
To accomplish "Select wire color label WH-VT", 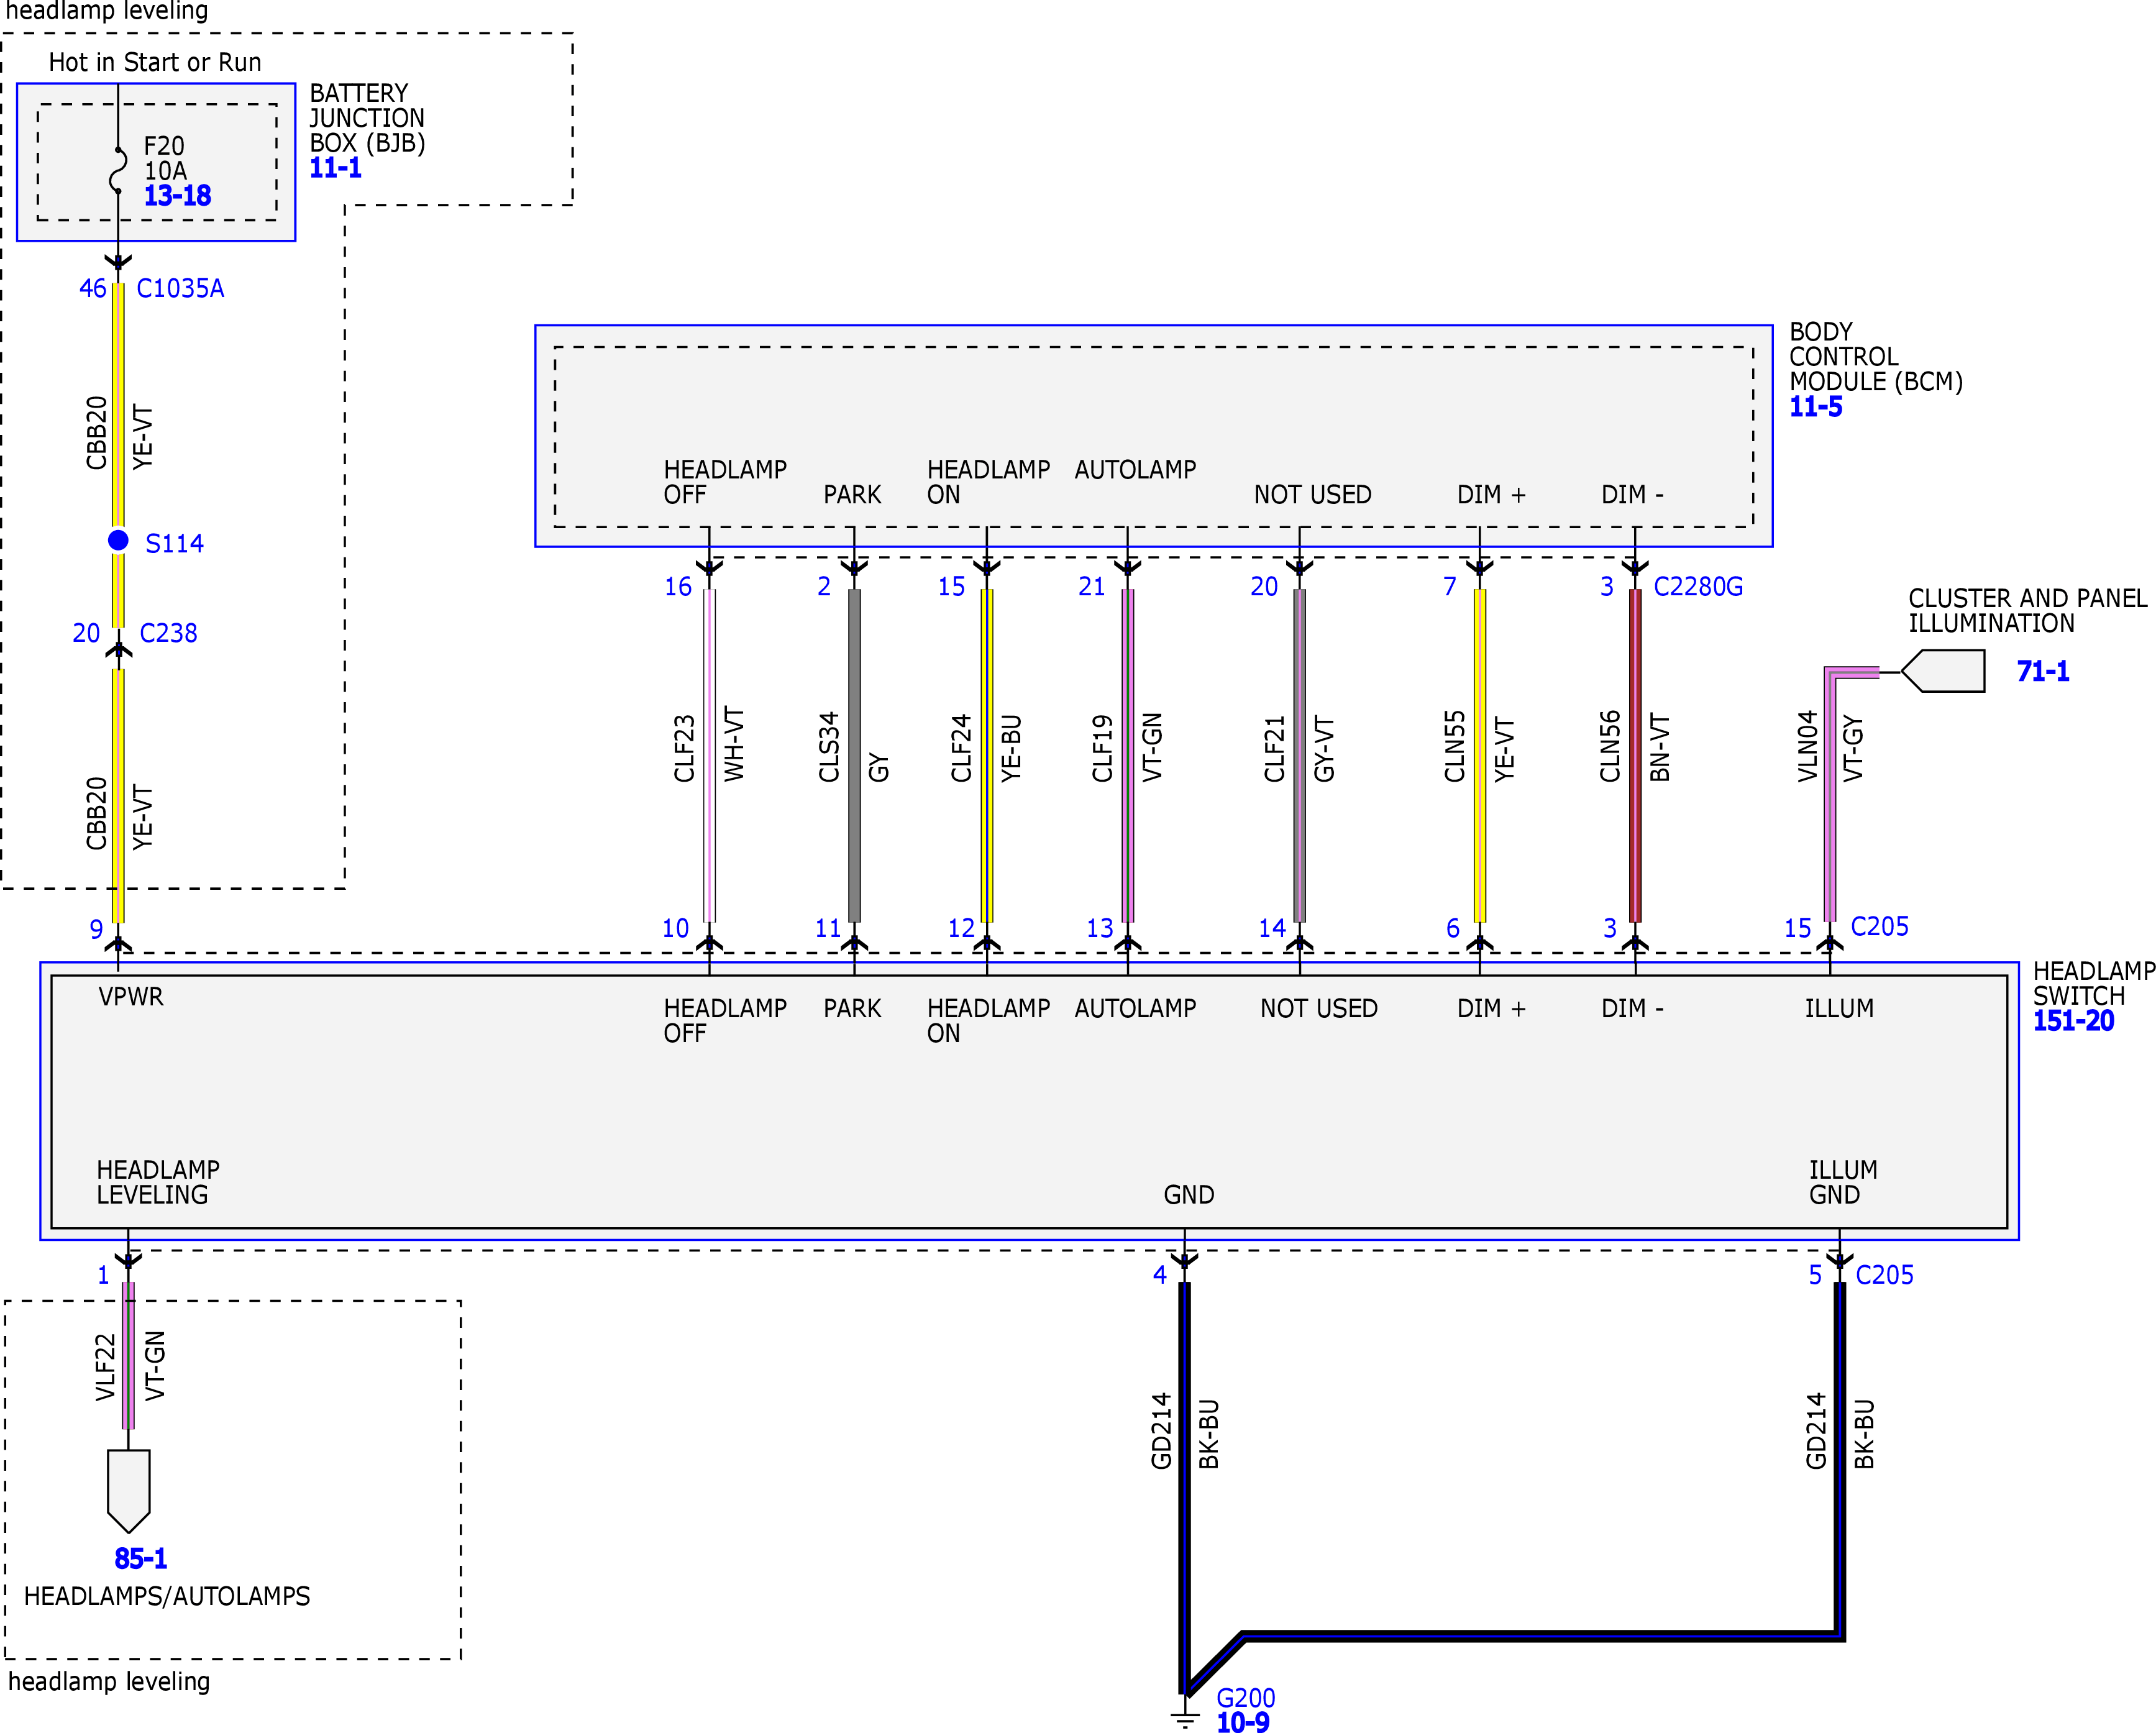I will (x=734, y=744).
